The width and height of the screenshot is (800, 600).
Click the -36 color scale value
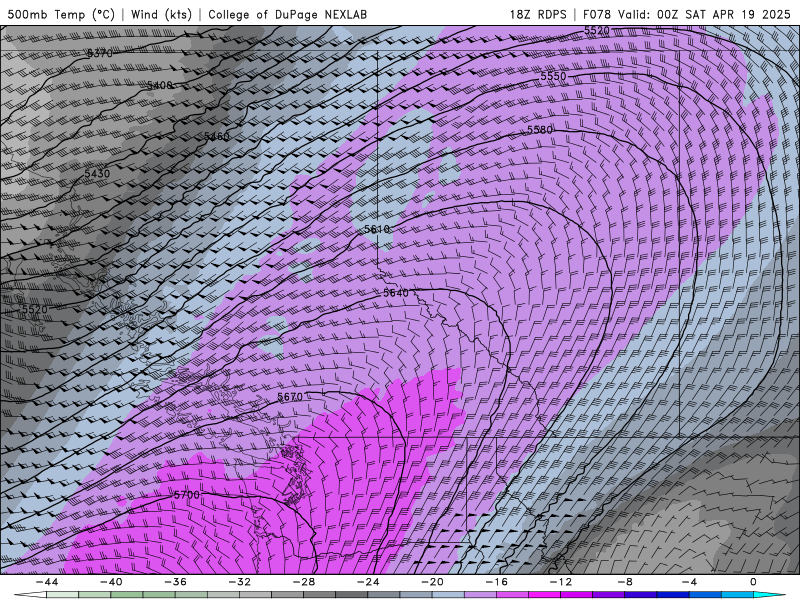(175, 582)
